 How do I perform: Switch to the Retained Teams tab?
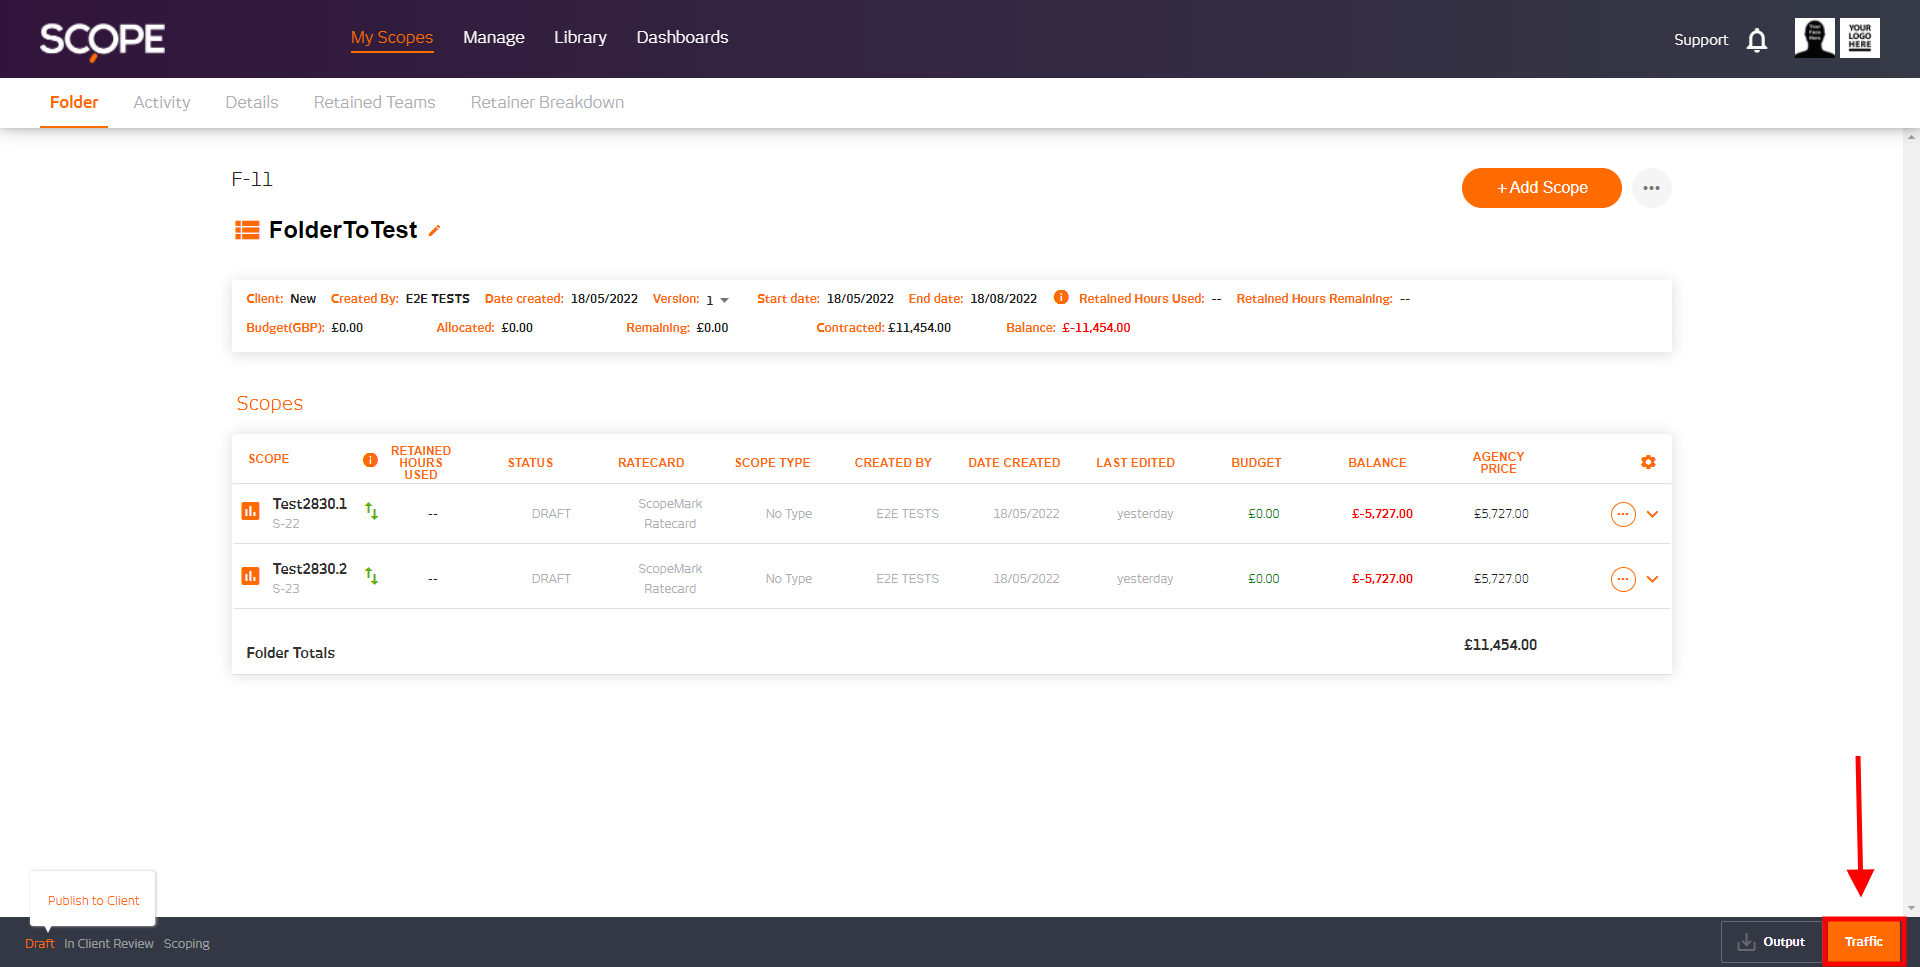[x=375, y=102]
